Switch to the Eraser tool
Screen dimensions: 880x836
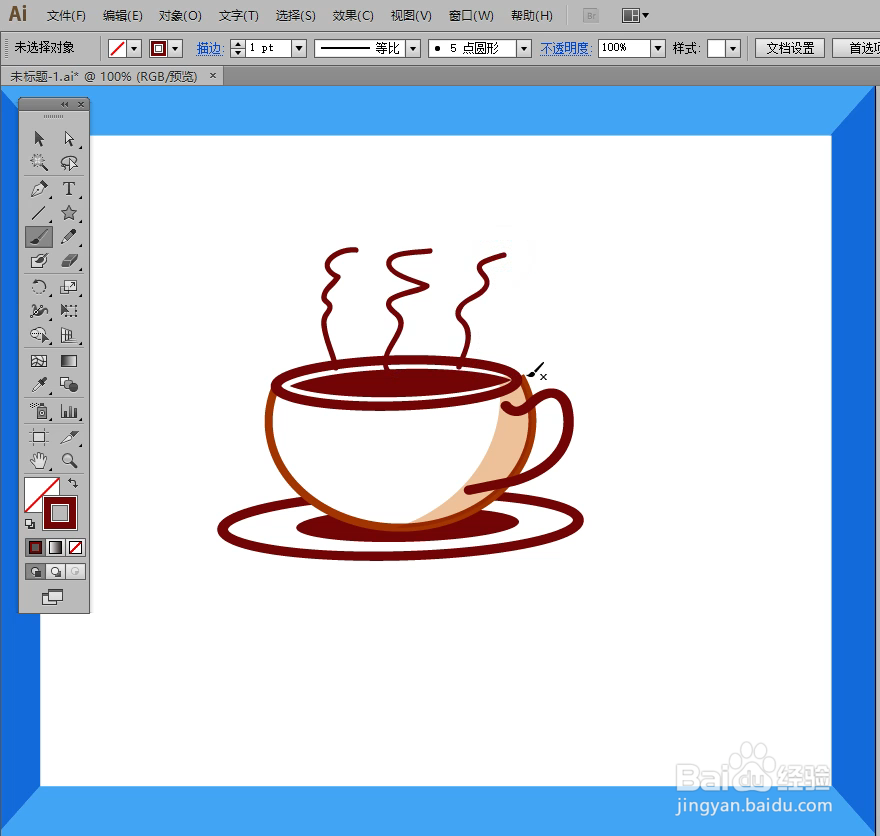[67, 261]
